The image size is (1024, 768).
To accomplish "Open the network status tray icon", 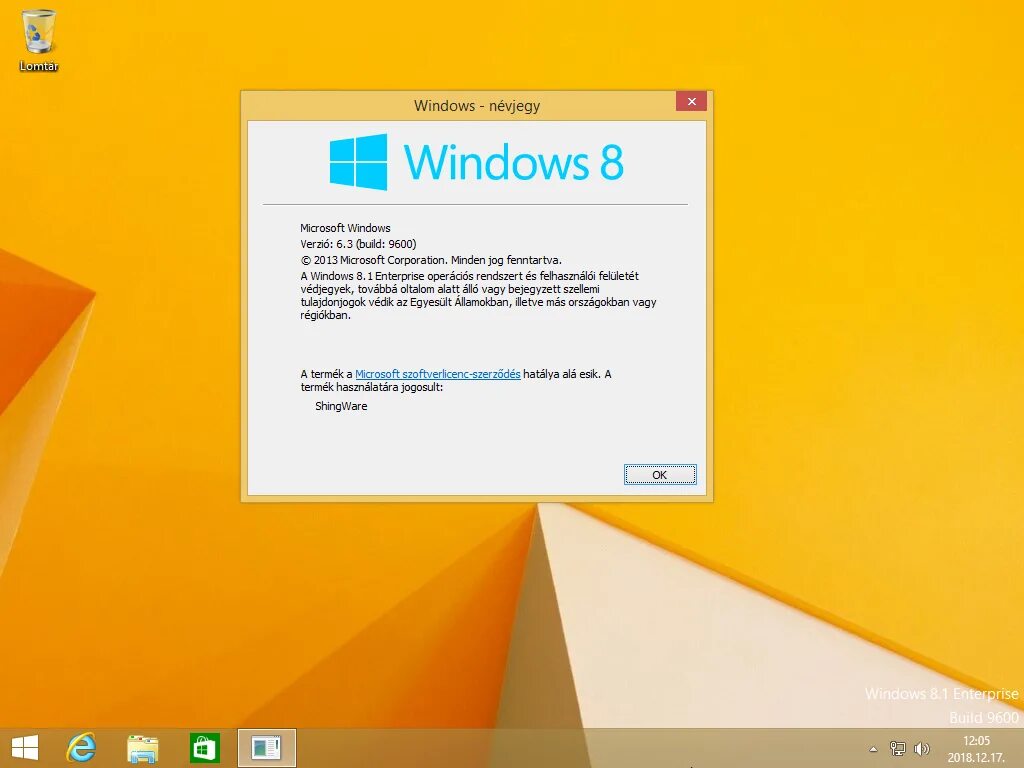I will coord(897,748).
